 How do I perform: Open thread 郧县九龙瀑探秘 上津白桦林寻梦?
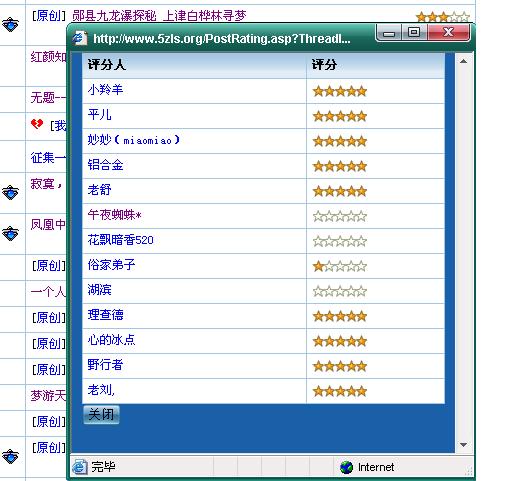(159, 16)
